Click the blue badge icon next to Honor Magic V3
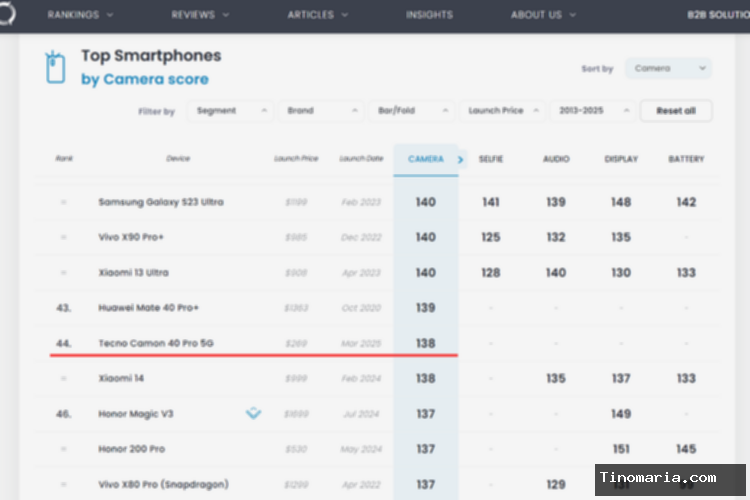 (x=254, y=413)
